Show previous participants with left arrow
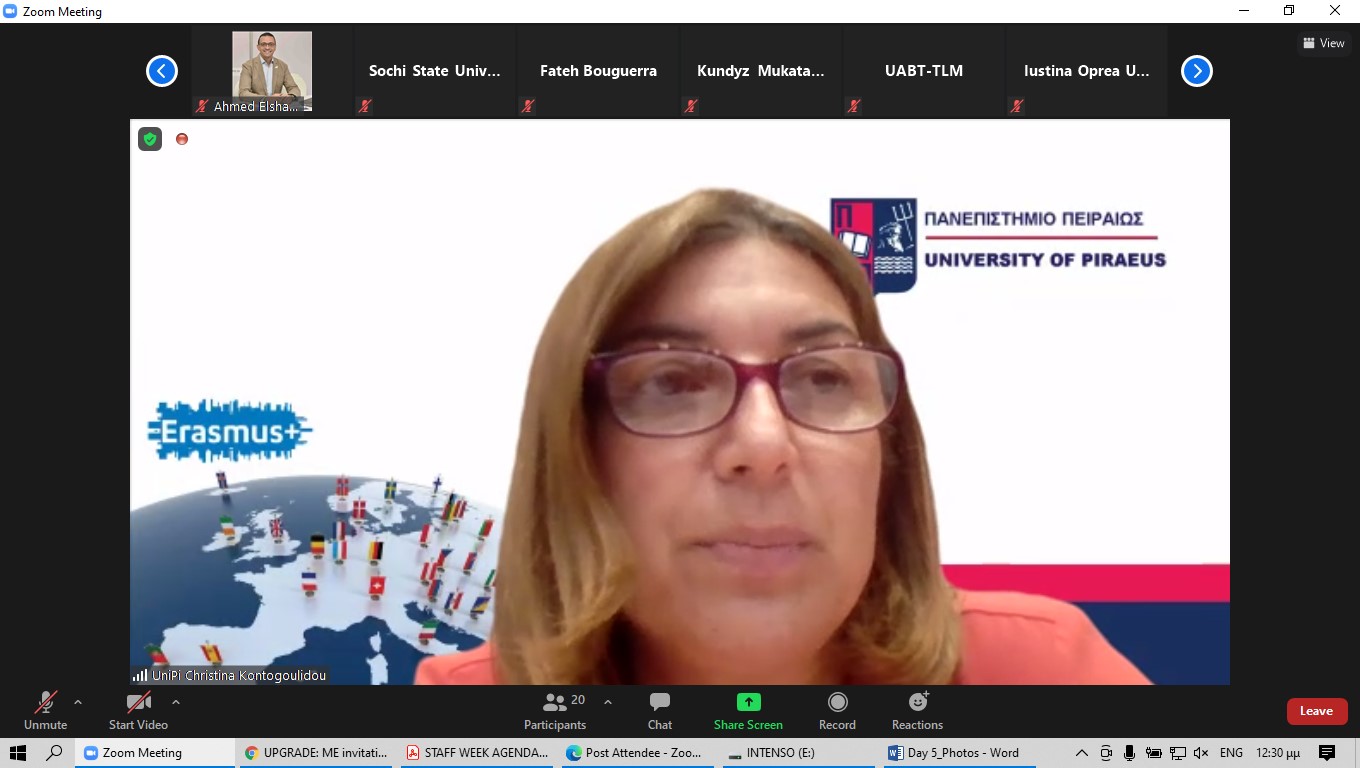This screenshot has height=768, width=1360. click(x=162, y=71)
